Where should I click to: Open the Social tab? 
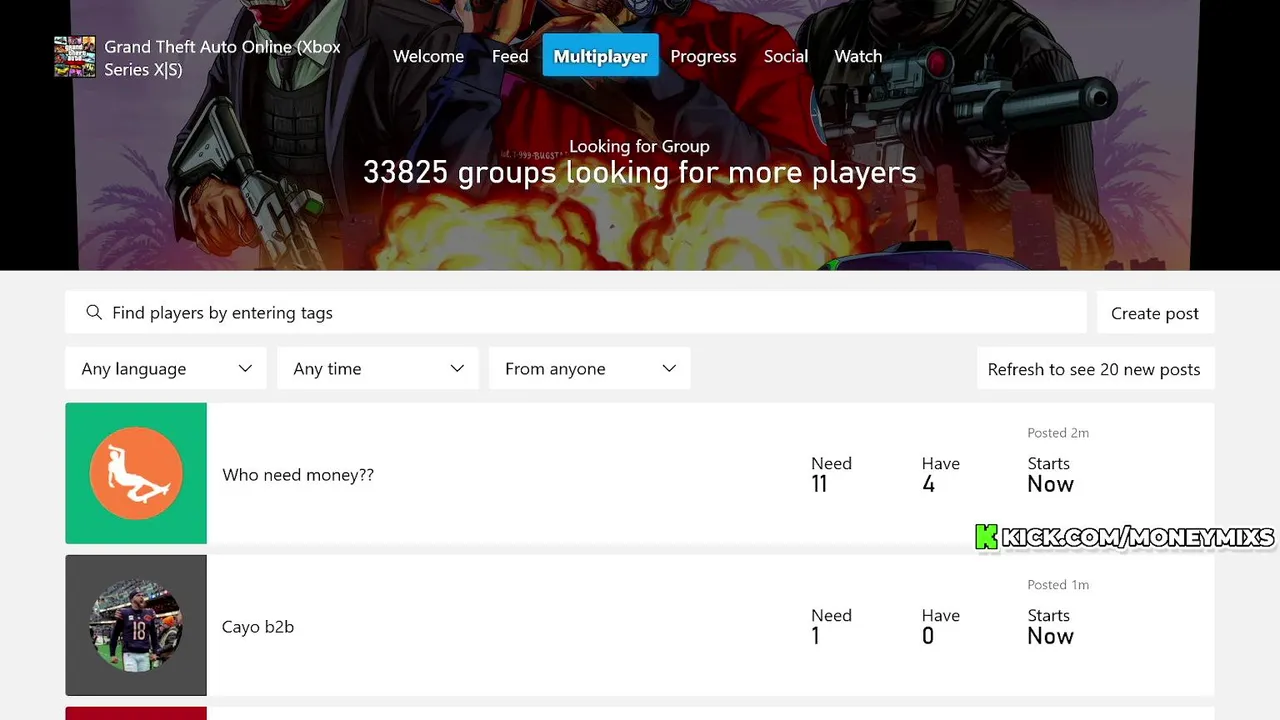786,56
